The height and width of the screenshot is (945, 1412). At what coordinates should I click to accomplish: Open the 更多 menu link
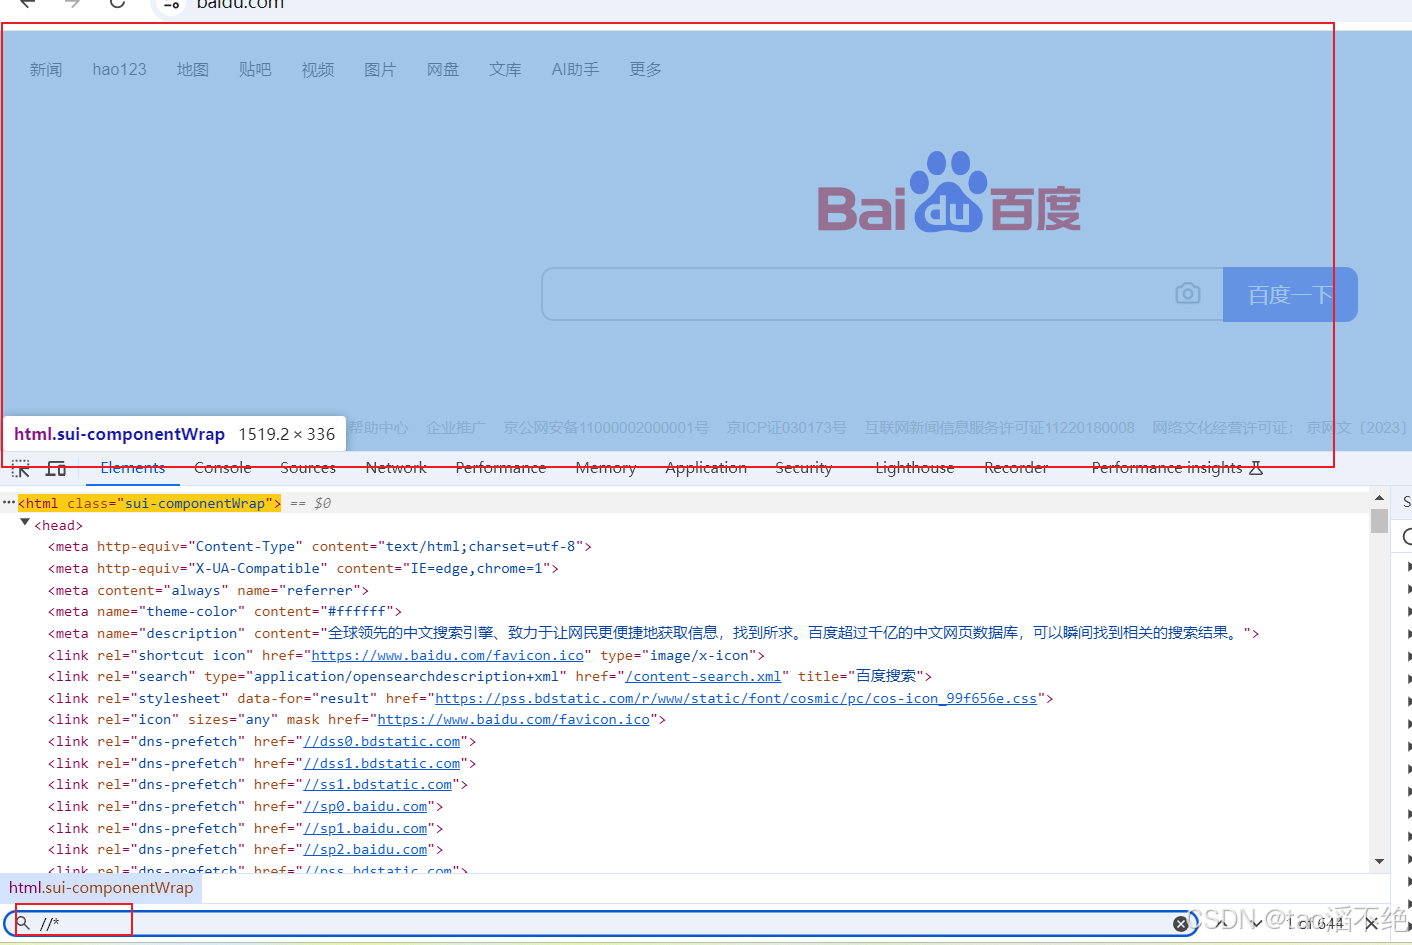645,69
